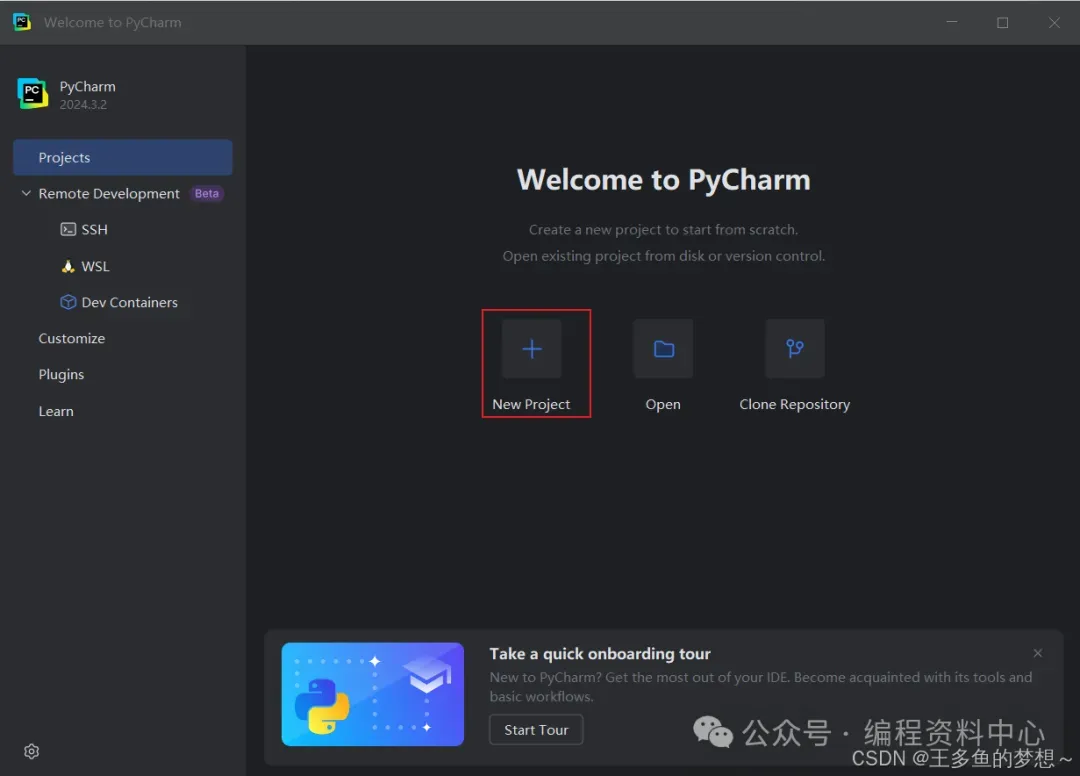Viewport: 1080px width, 776px height.
Task: Open the Customize section
Action: pos(72,339)
